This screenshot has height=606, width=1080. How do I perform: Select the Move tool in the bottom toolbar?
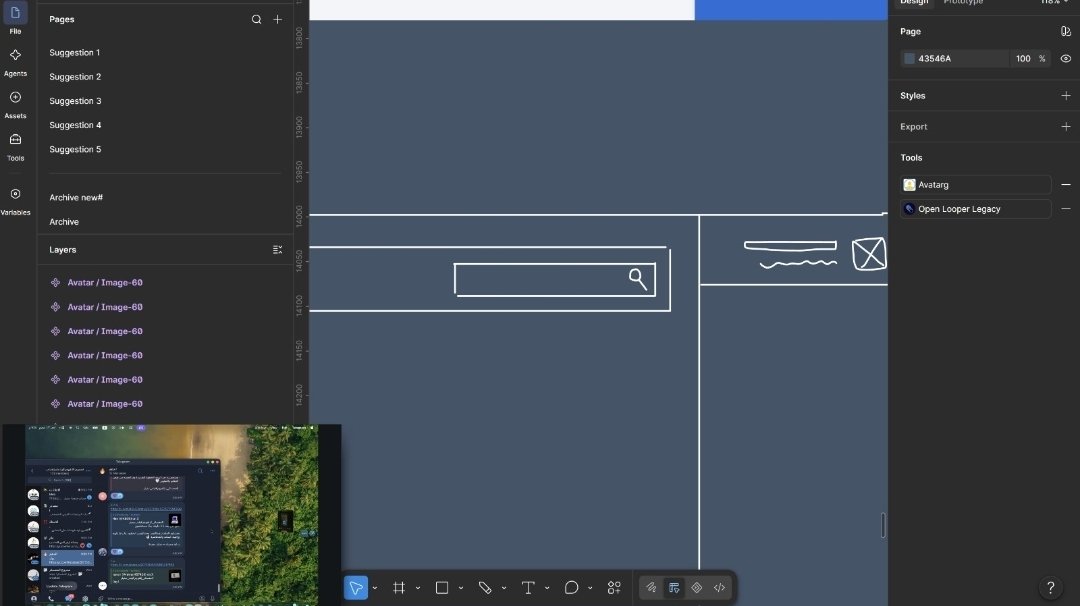[x=356, y=587]
